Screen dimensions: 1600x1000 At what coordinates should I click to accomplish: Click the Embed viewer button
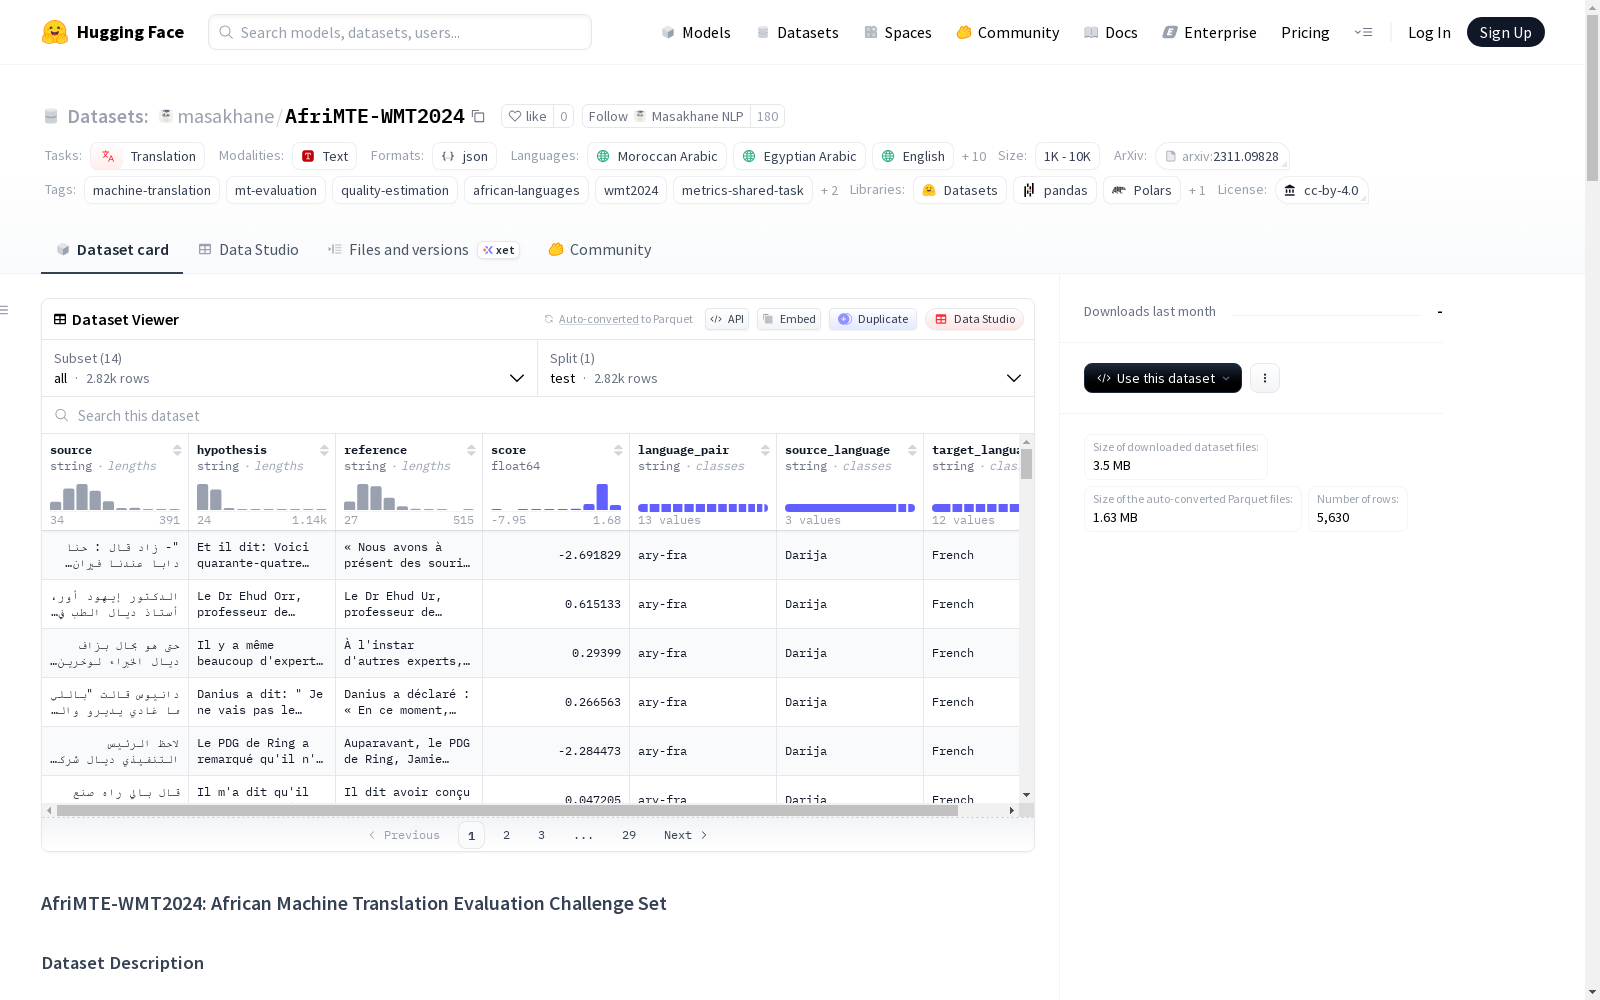[789, 319]
